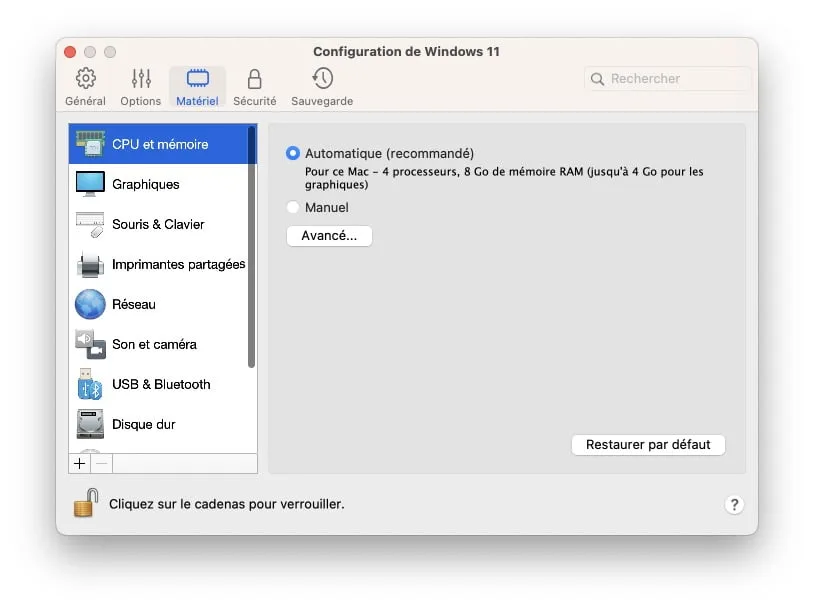Open the Sécurité padlock icon tab
814x609 pixels.
tap(254, 79)
